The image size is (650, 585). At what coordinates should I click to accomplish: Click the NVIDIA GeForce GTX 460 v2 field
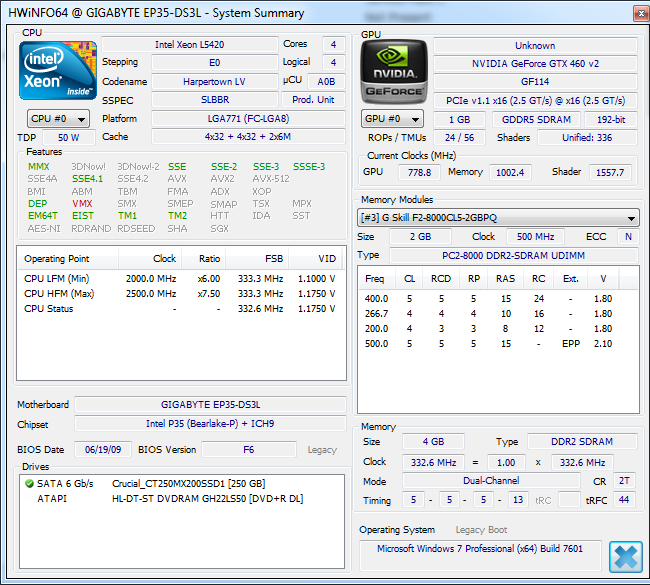coord(535,64)
